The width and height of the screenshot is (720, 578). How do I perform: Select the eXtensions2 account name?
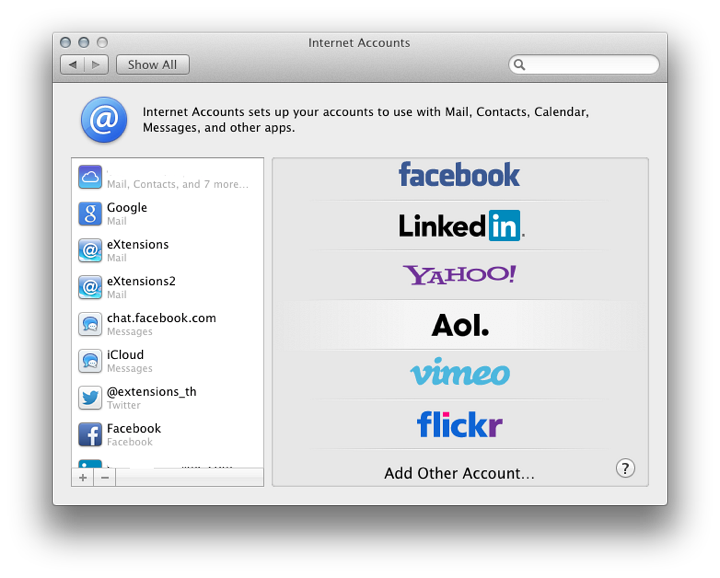(x=141, y=281)
